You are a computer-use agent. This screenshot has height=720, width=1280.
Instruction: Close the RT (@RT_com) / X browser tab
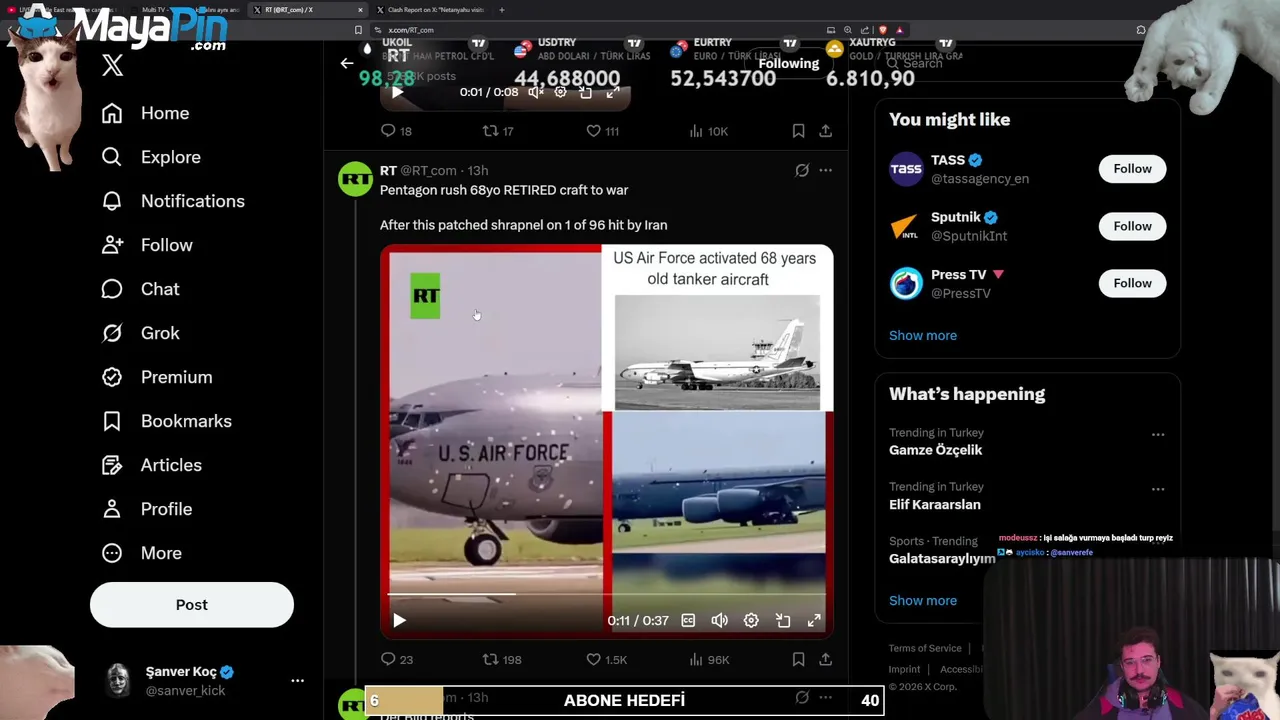(x=360, y=10)
